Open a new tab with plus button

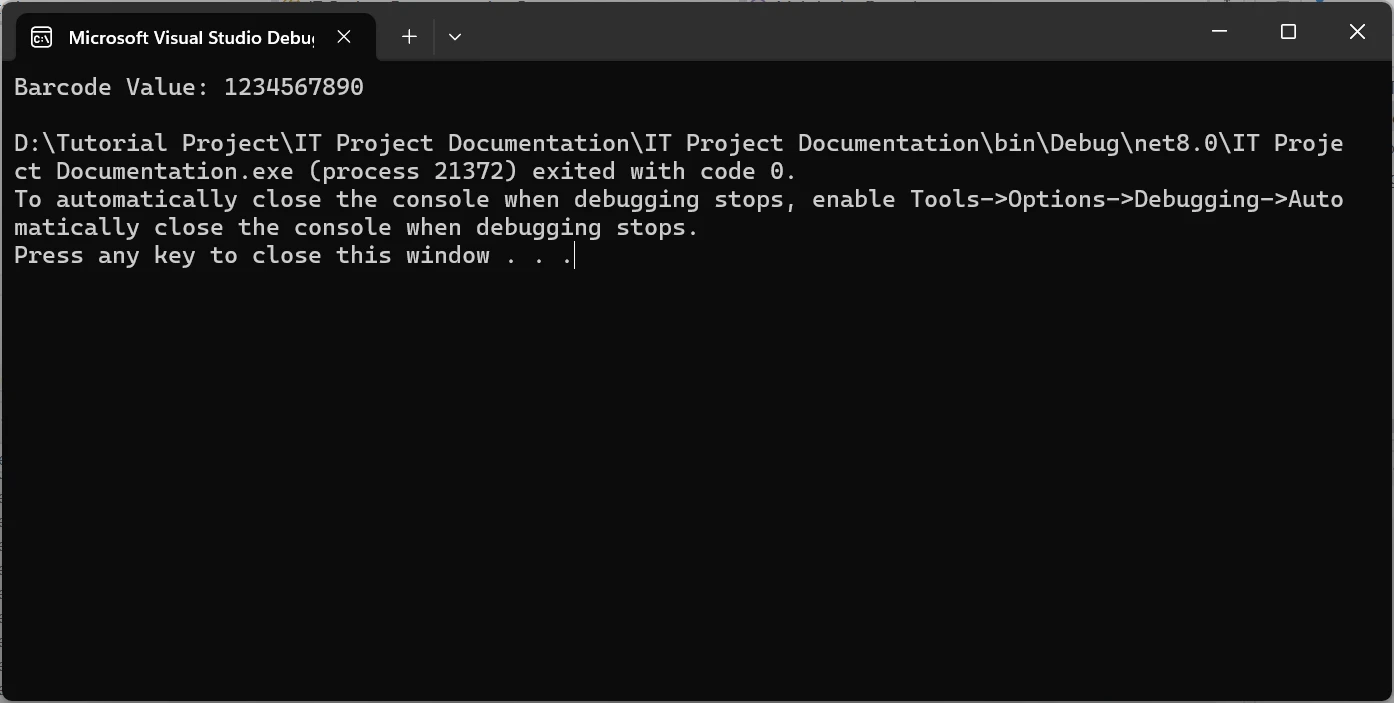tap(409, 37)
